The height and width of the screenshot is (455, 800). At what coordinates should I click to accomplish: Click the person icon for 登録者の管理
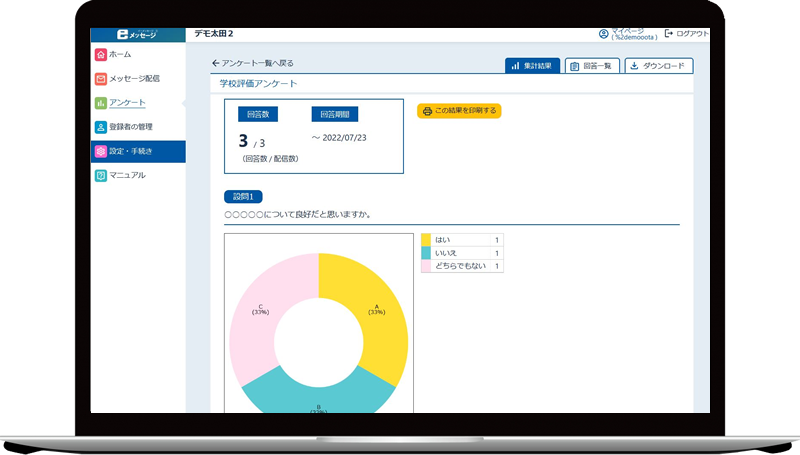(100, 127)
